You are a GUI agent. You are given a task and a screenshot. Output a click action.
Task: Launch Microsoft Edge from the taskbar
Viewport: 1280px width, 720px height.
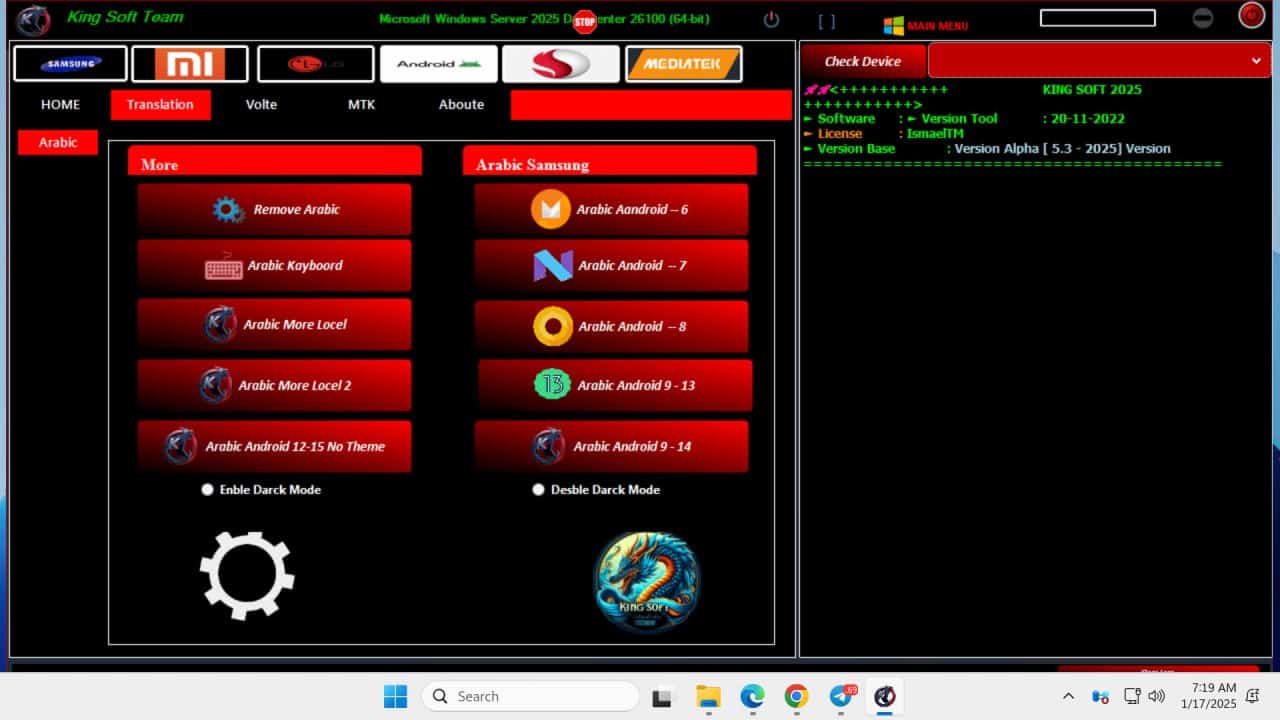point(752,696)
